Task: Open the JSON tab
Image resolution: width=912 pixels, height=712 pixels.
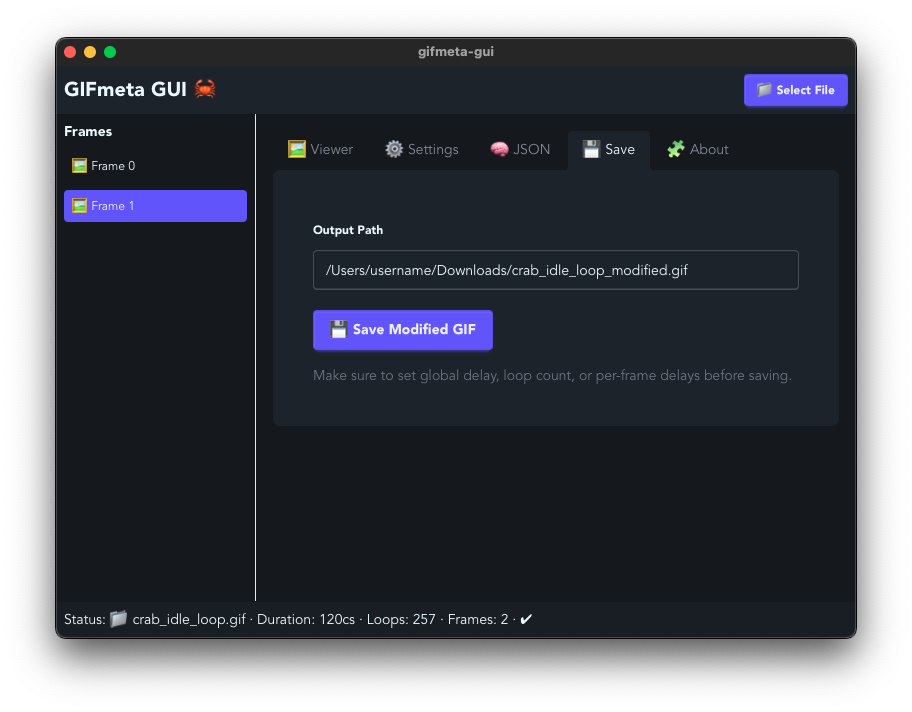Action: point(520,148)
